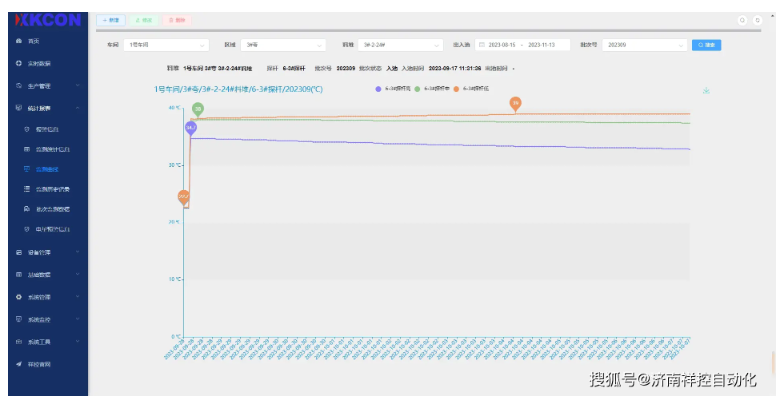Click the round refresh icon at top right
This screenshot has height=403, width=784.
pyautogui.click(x=758, y=20)
